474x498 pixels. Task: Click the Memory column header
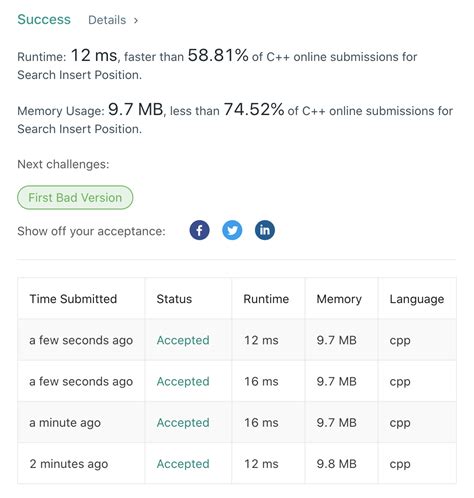pos(339,299)
